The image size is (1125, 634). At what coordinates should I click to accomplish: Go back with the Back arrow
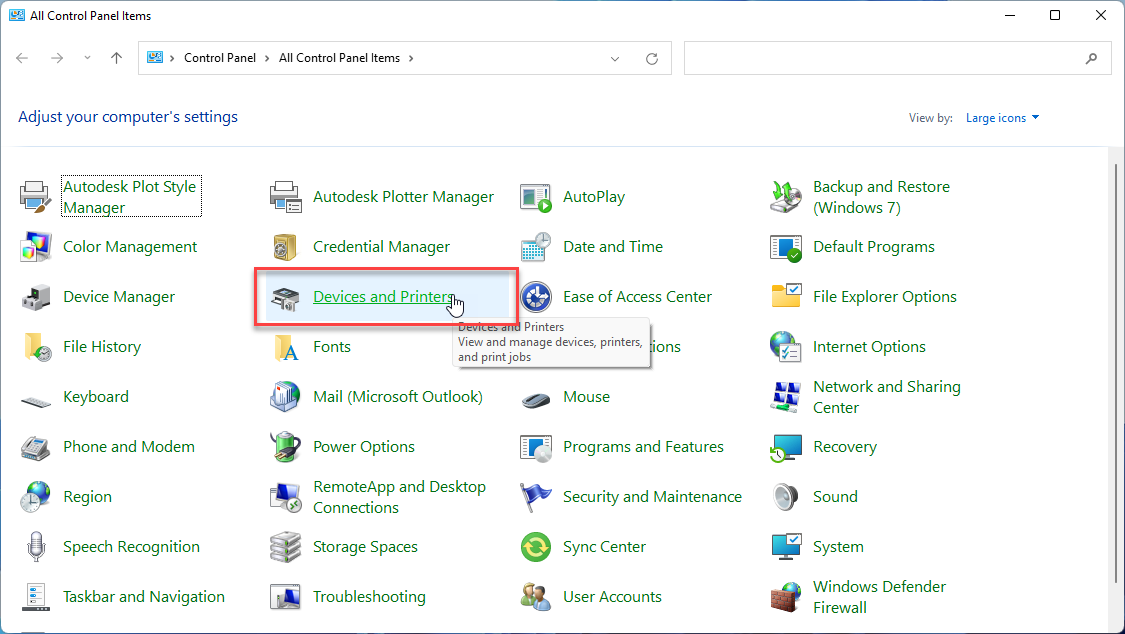tap(22, 58)
